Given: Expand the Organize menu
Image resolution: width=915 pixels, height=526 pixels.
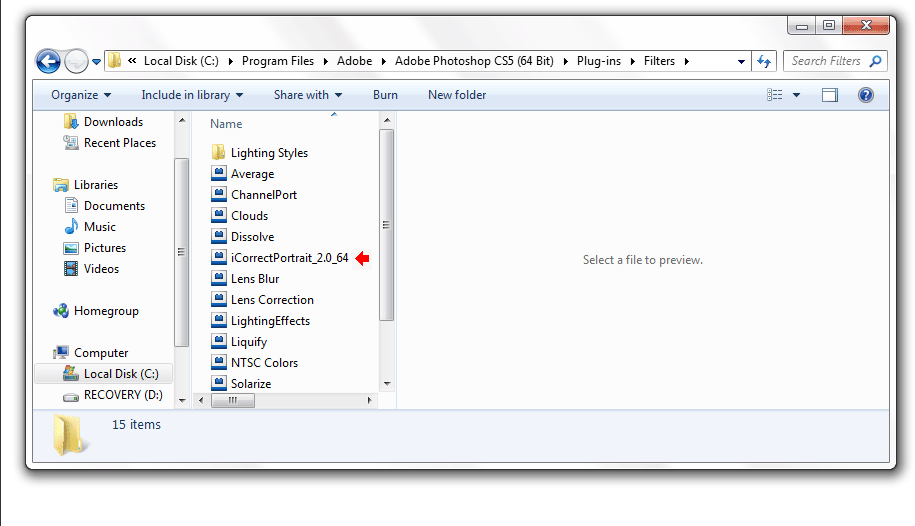Looking at the screenshot, I should pos(81,95).
